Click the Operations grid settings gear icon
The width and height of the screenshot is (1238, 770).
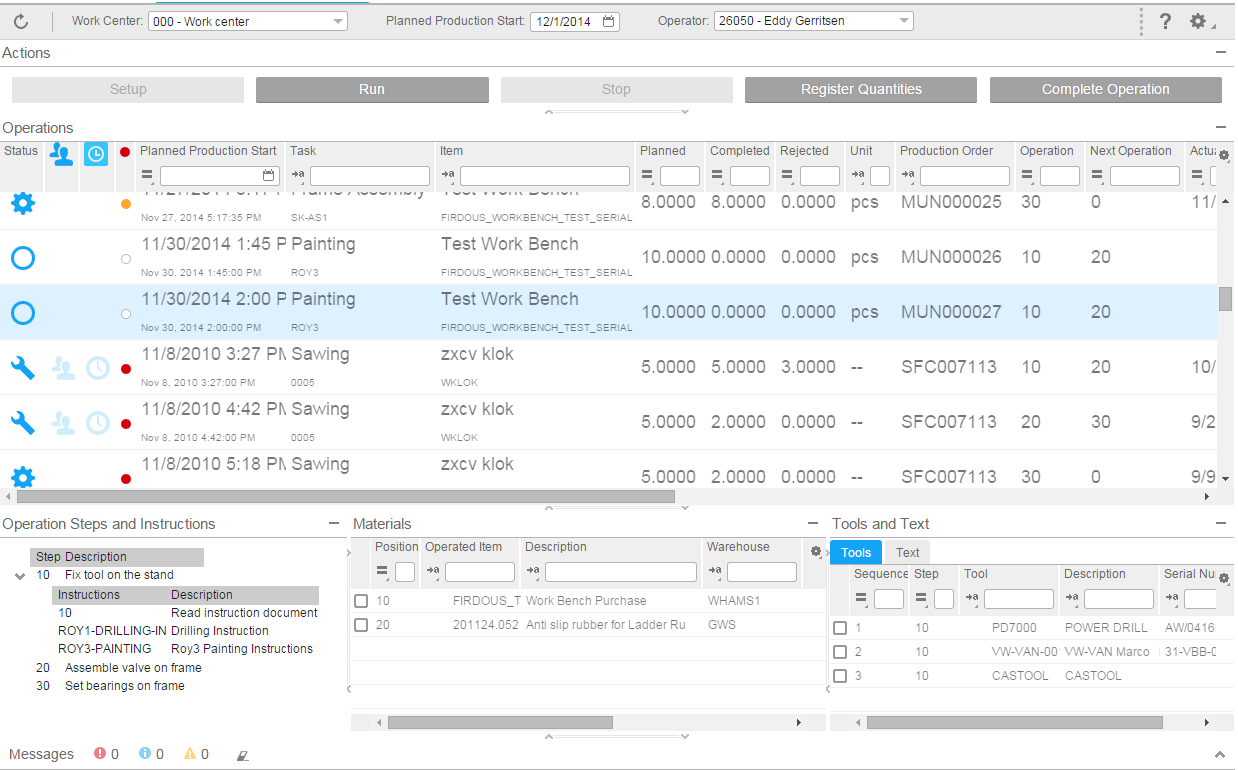tap(1224, 155)
